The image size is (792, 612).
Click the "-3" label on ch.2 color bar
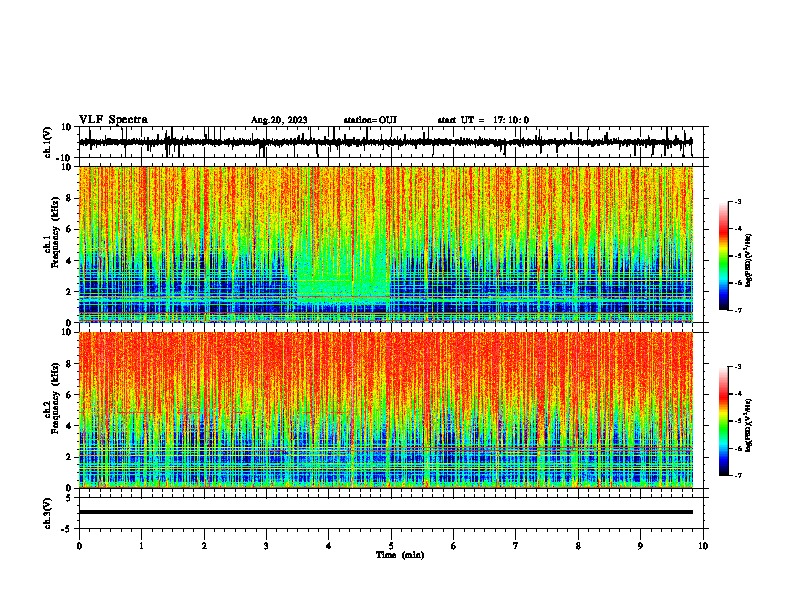click(737, 367)
